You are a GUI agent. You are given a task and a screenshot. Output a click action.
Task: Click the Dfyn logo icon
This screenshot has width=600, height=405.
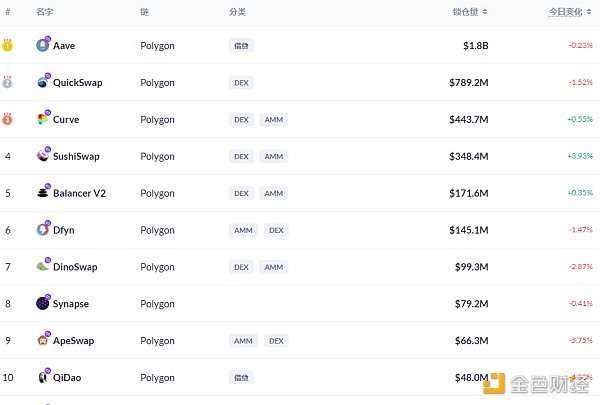(42, 230)
